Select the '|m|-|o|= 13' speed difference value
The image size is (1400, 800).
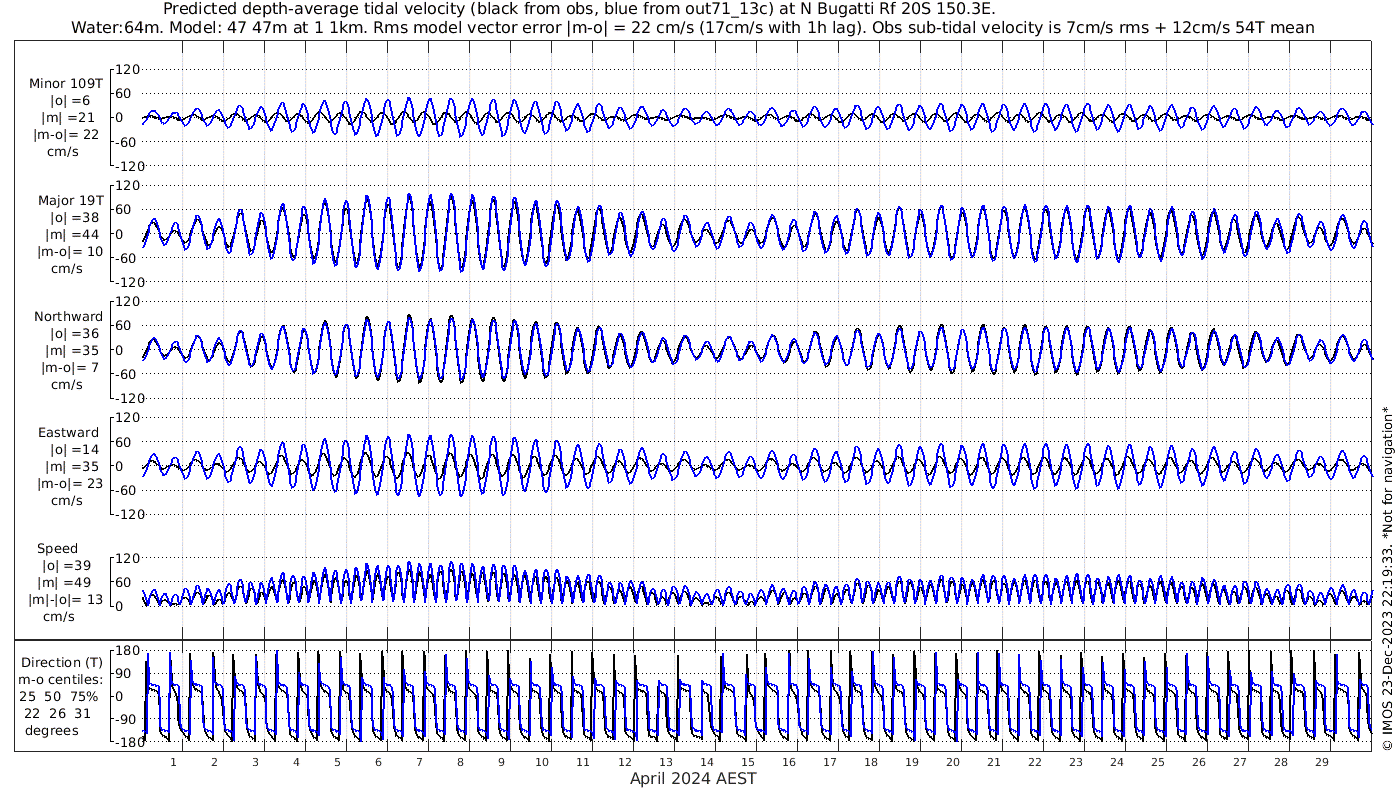68,600
